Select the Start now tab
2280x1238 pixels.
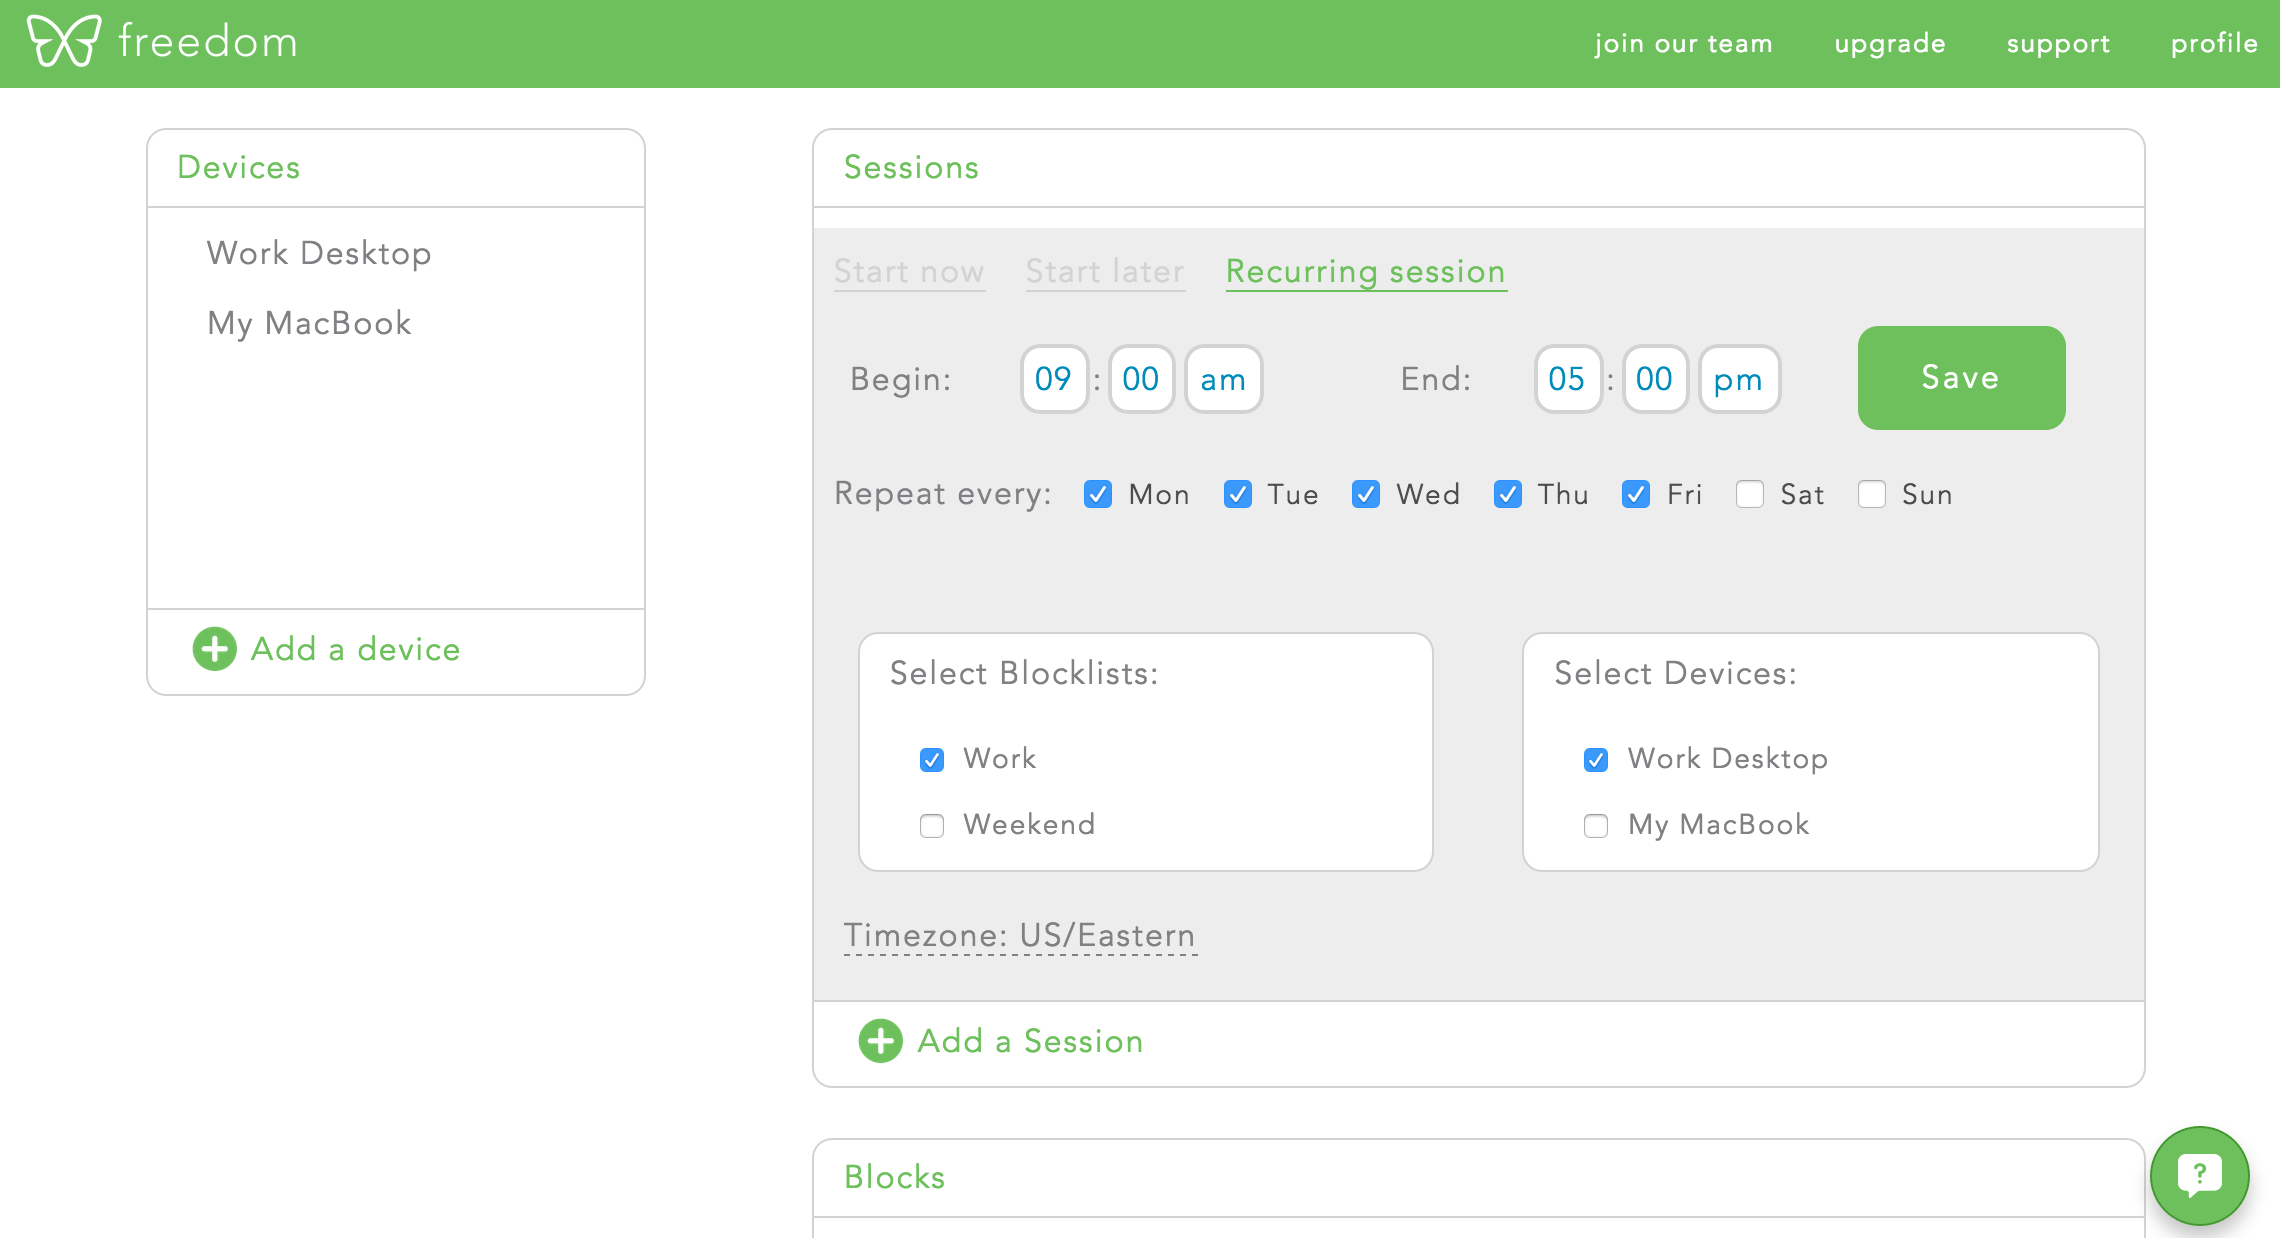[x=908, y=271]
